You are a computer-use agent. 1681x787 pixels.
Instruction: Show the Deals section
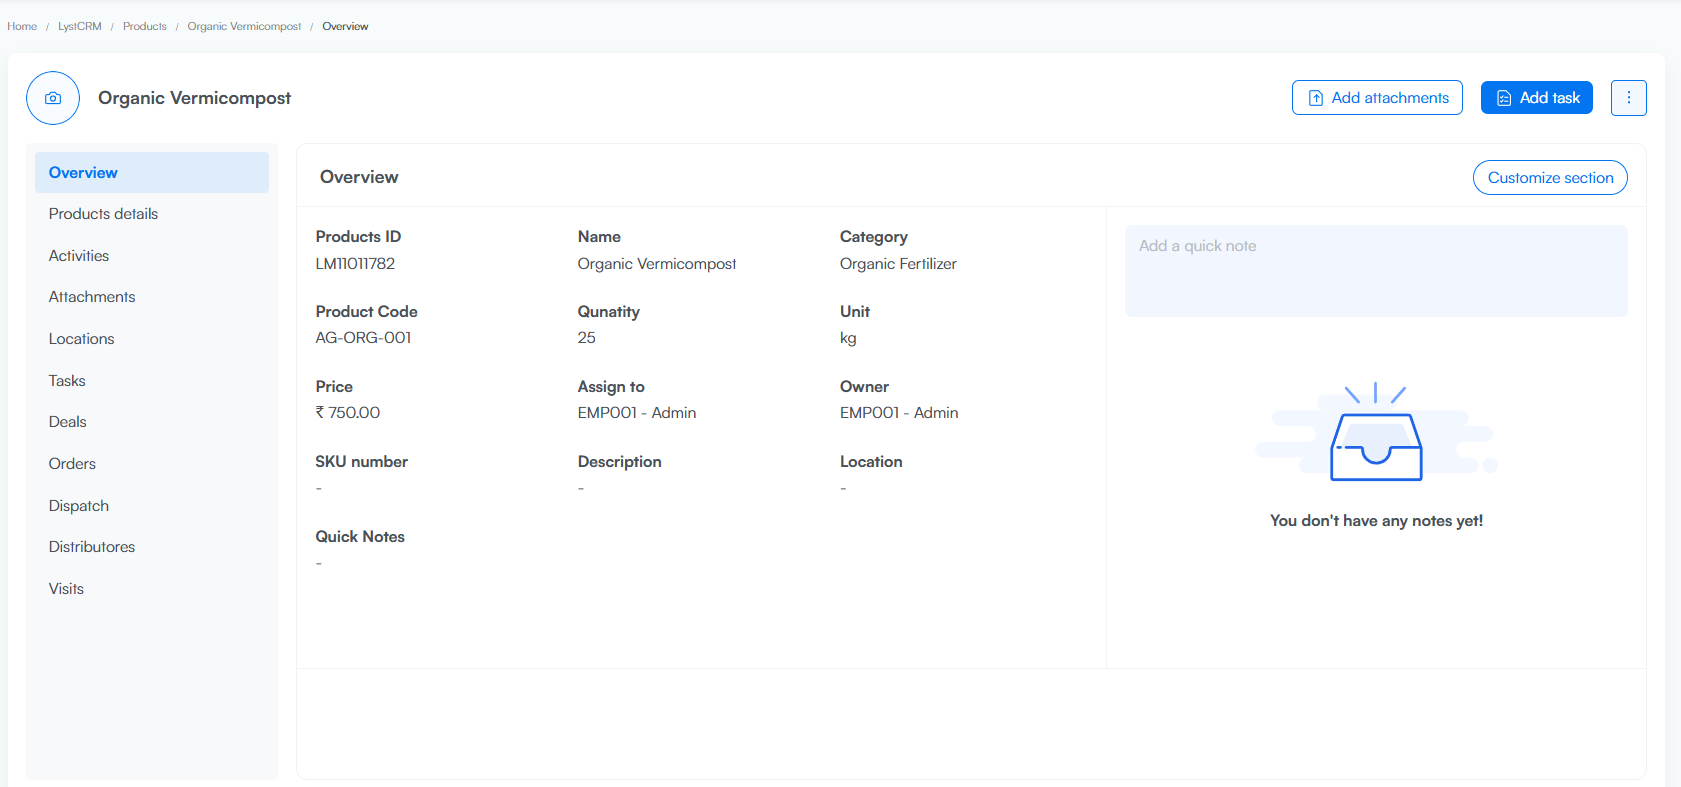pyautogui.click(x=68, y=422)
